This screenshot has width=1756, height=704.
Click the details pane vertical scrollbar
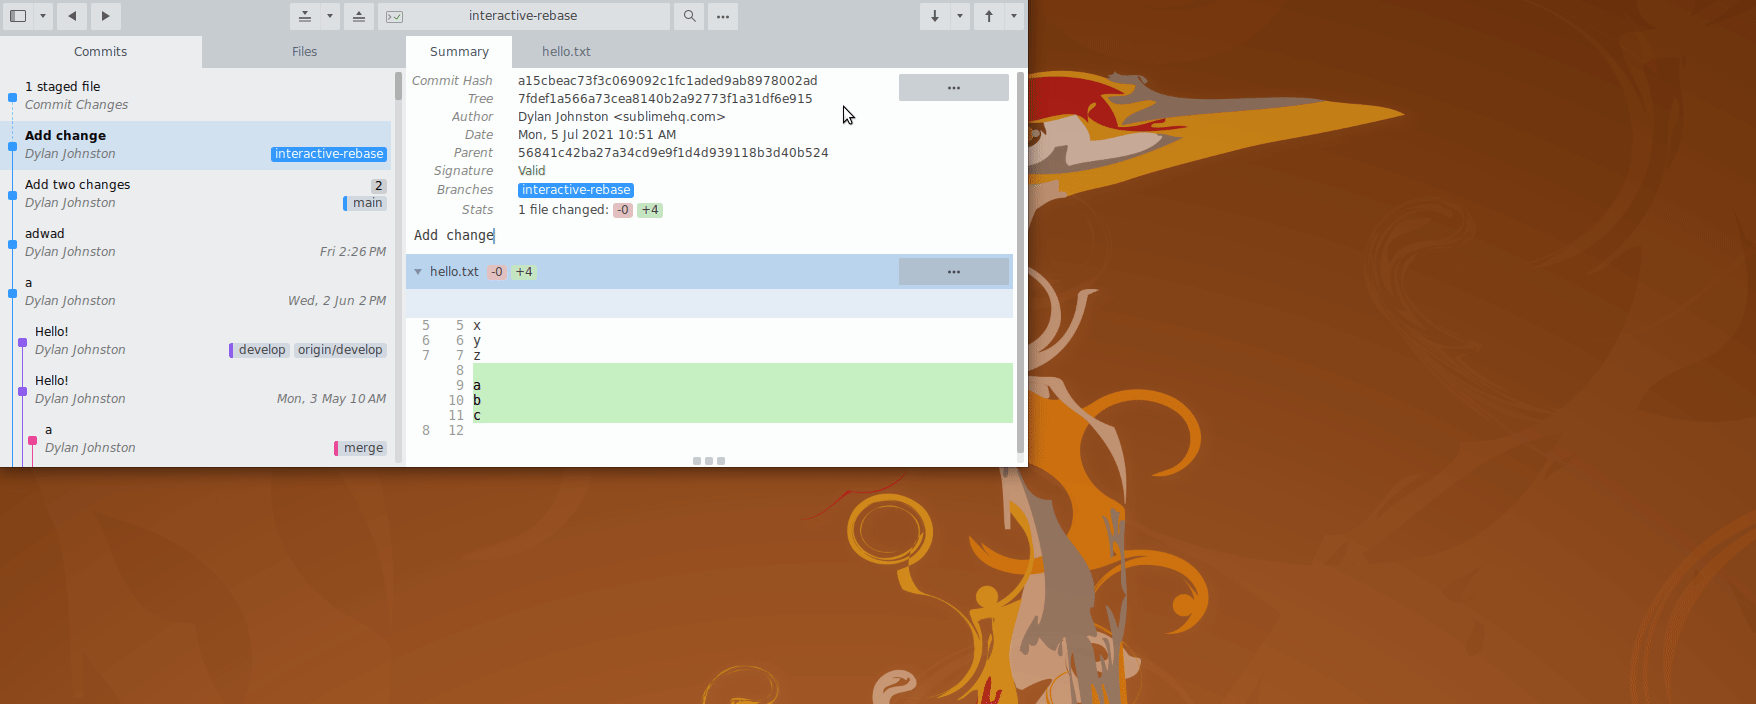tap(1020, 262)
